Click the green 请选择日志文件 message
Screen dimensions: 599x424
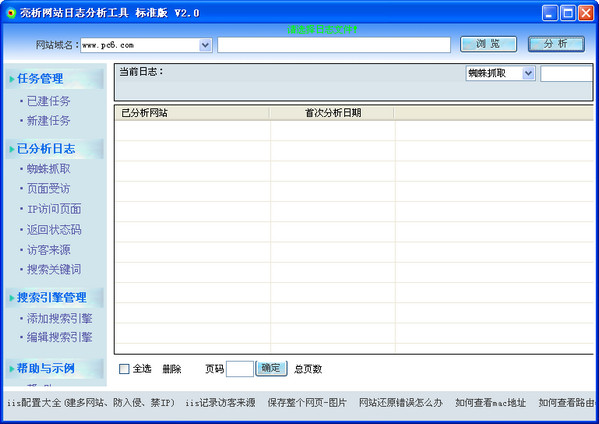[322, 29]
